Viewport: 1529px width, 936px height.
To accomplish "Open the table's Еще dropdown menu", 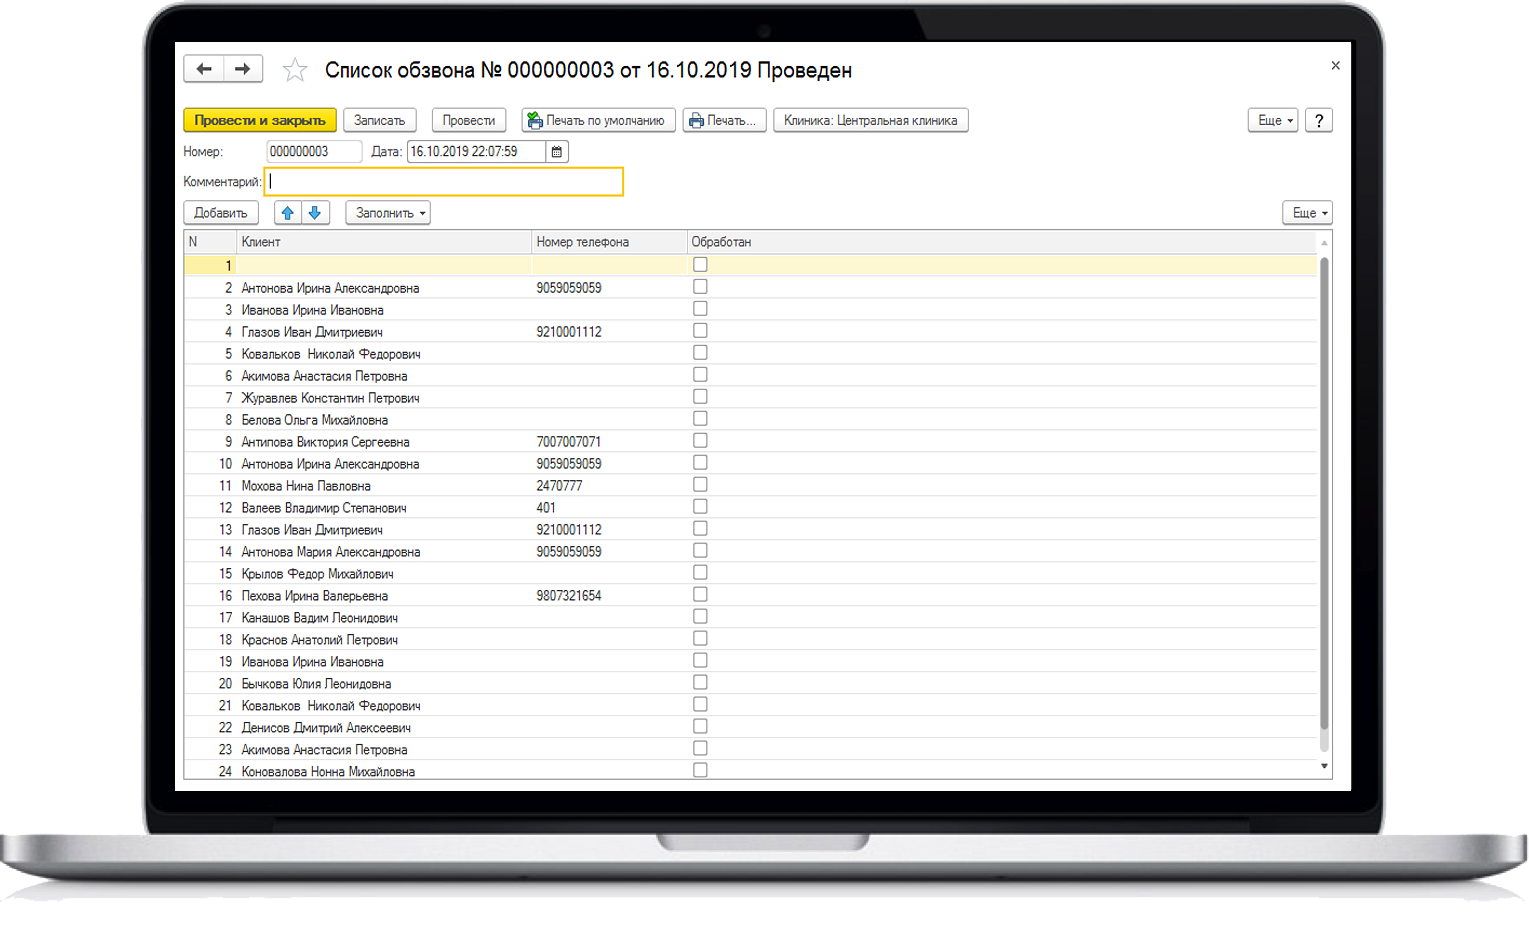I will click(1307, 213).
